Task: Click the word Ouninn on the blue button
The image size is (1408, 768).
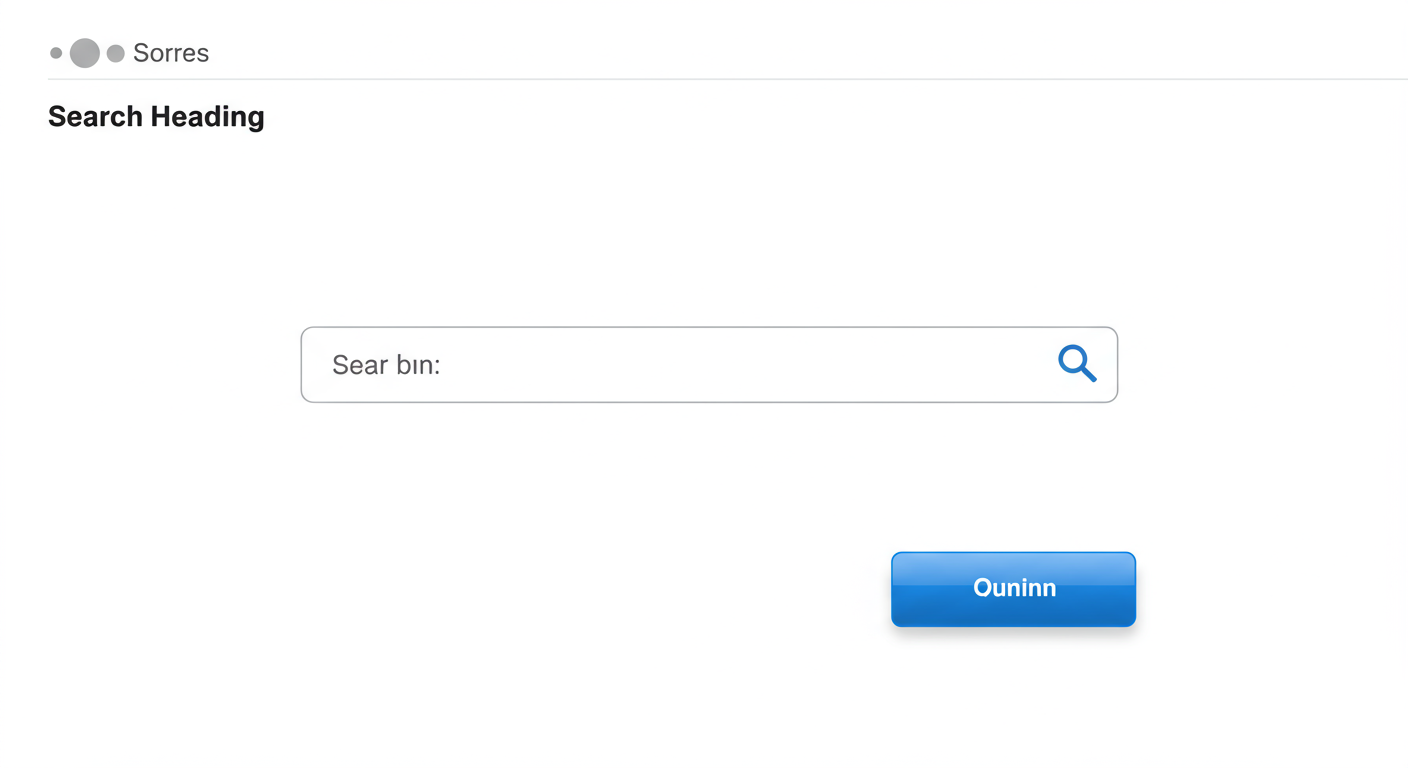Action: [x=1014, y=588]
